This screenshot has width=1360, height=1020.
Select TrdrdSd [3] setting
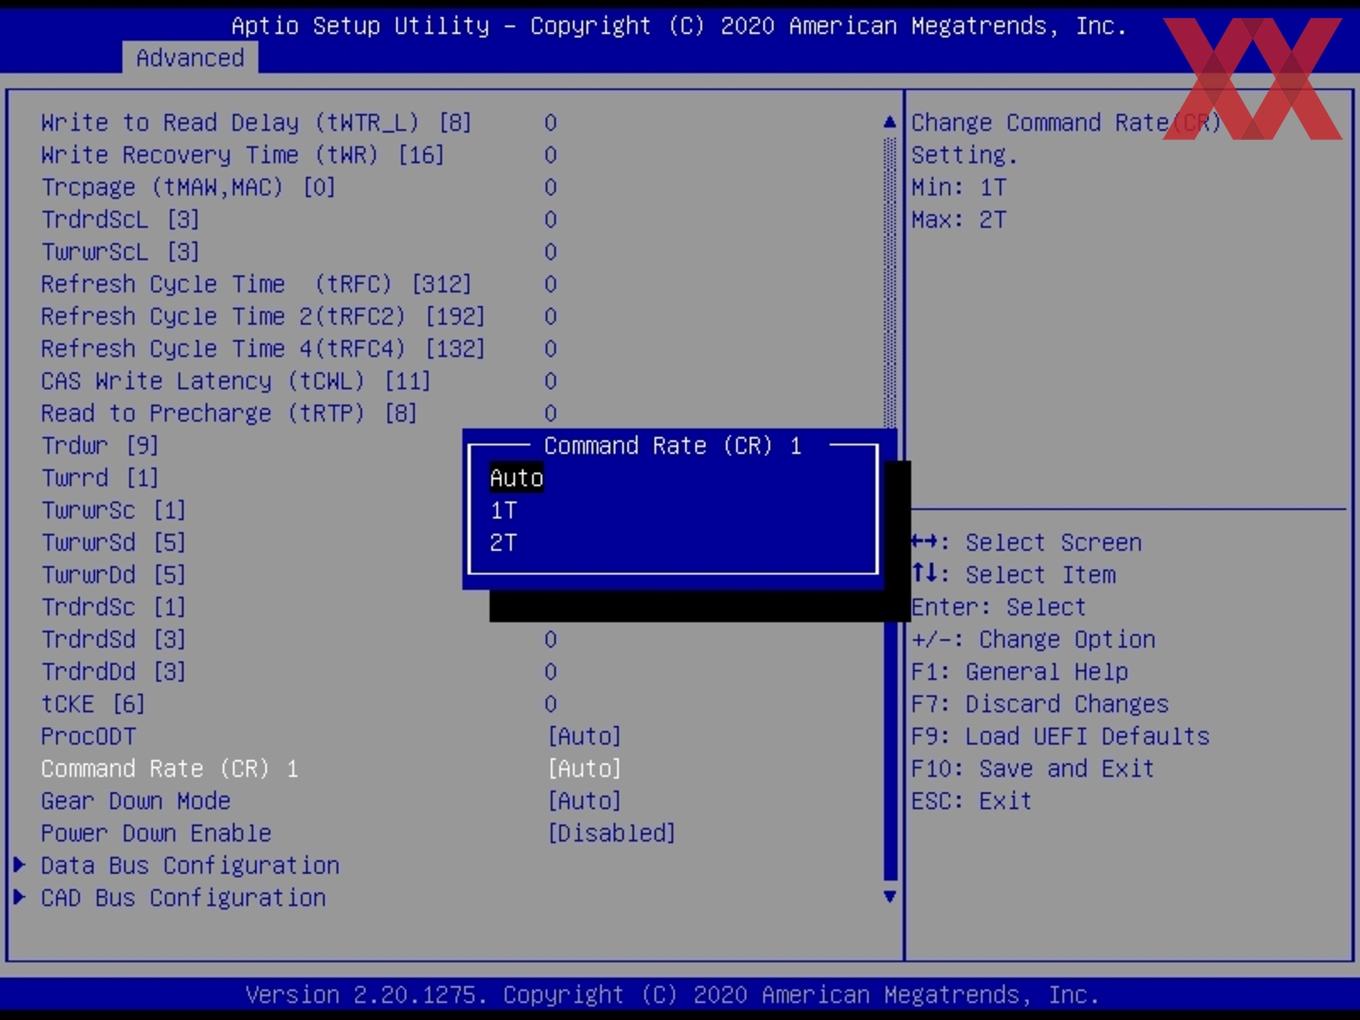(113, 639)
